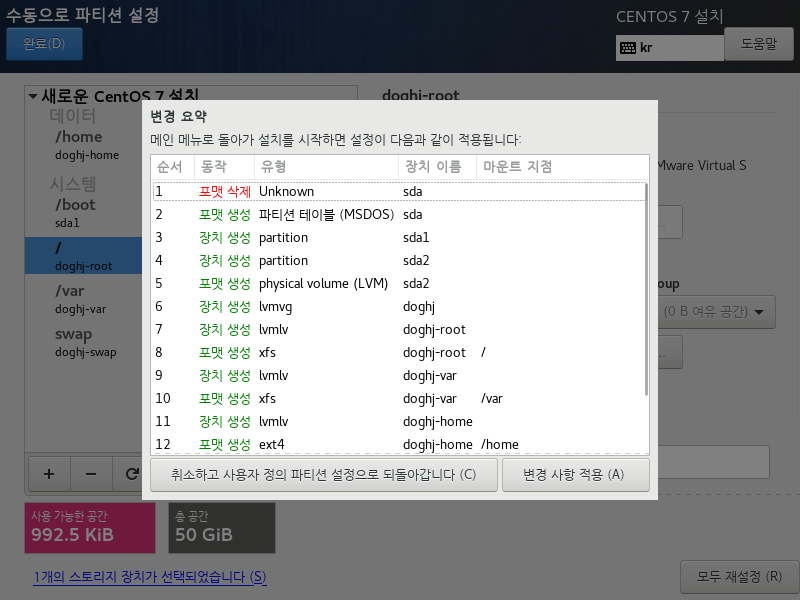Select the /home doghj-home partition entry
800x600 pixels.
pyautogui.click(x=84, y=145)
